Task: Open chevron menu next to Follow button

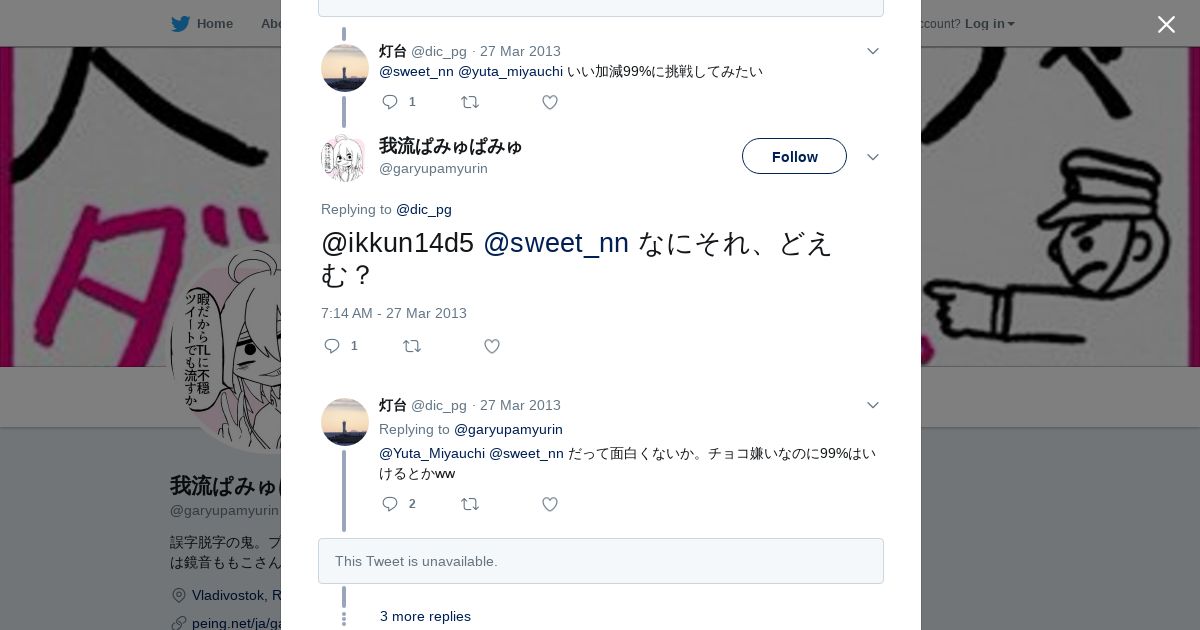Action: click(x=872, y=157)
